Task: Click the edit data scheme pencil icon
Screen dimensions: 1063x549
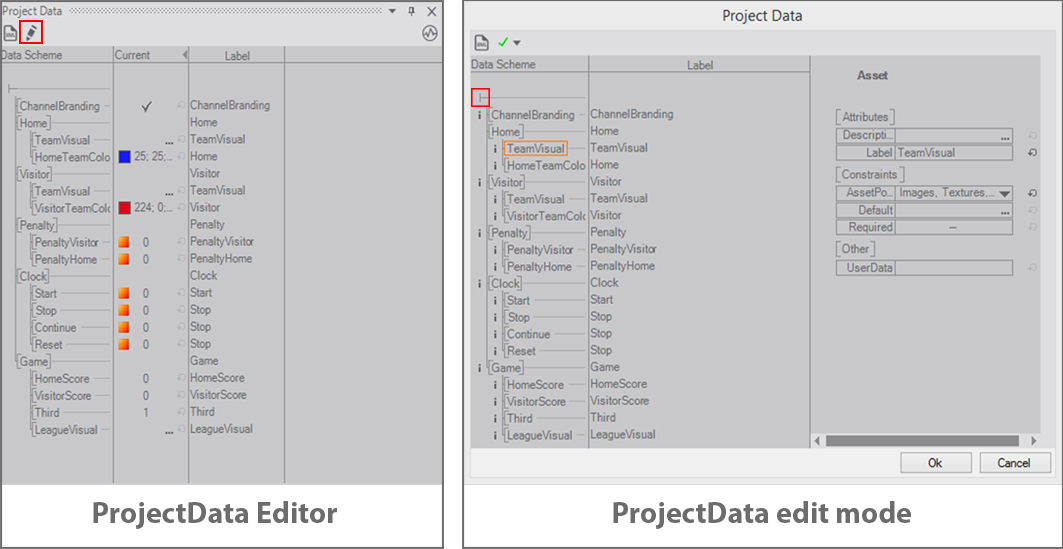Action: click(31, 32)
